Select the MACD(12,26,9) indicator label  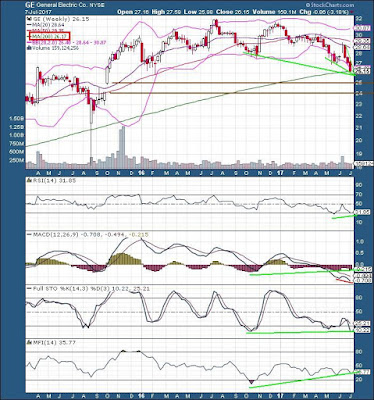pyautogui.click(x=88, y=235)
